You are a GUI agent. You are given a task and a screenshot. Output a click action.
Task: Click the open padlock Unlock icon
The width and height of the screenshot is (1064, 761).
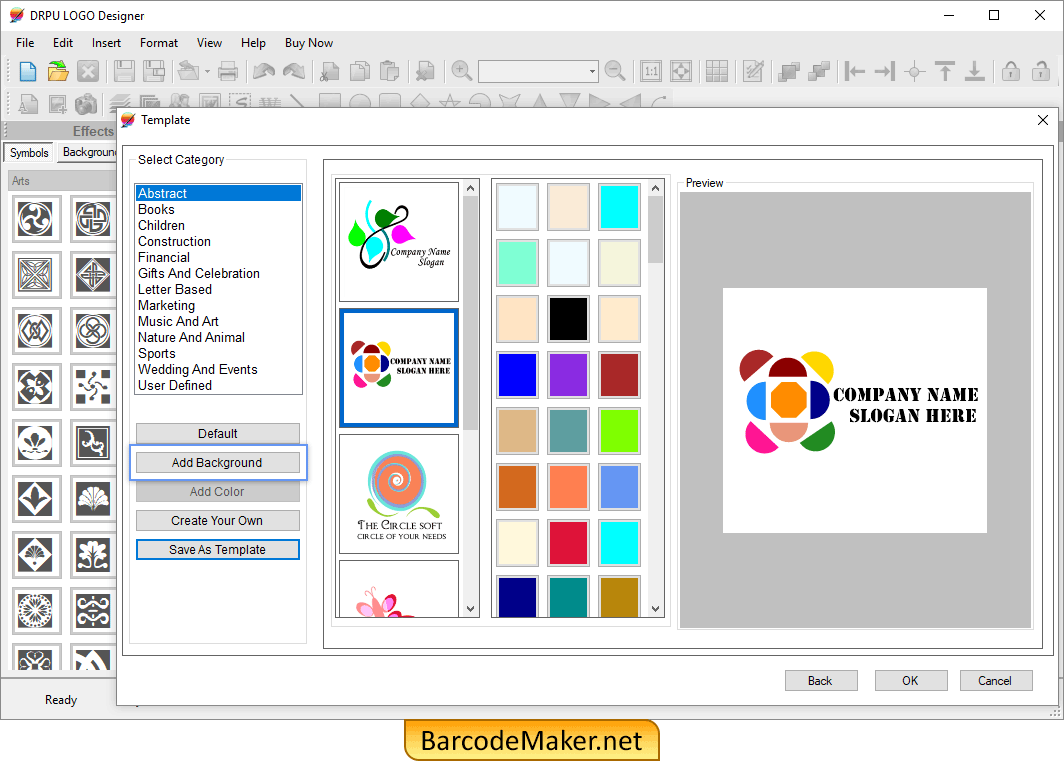coord(1040,71)
